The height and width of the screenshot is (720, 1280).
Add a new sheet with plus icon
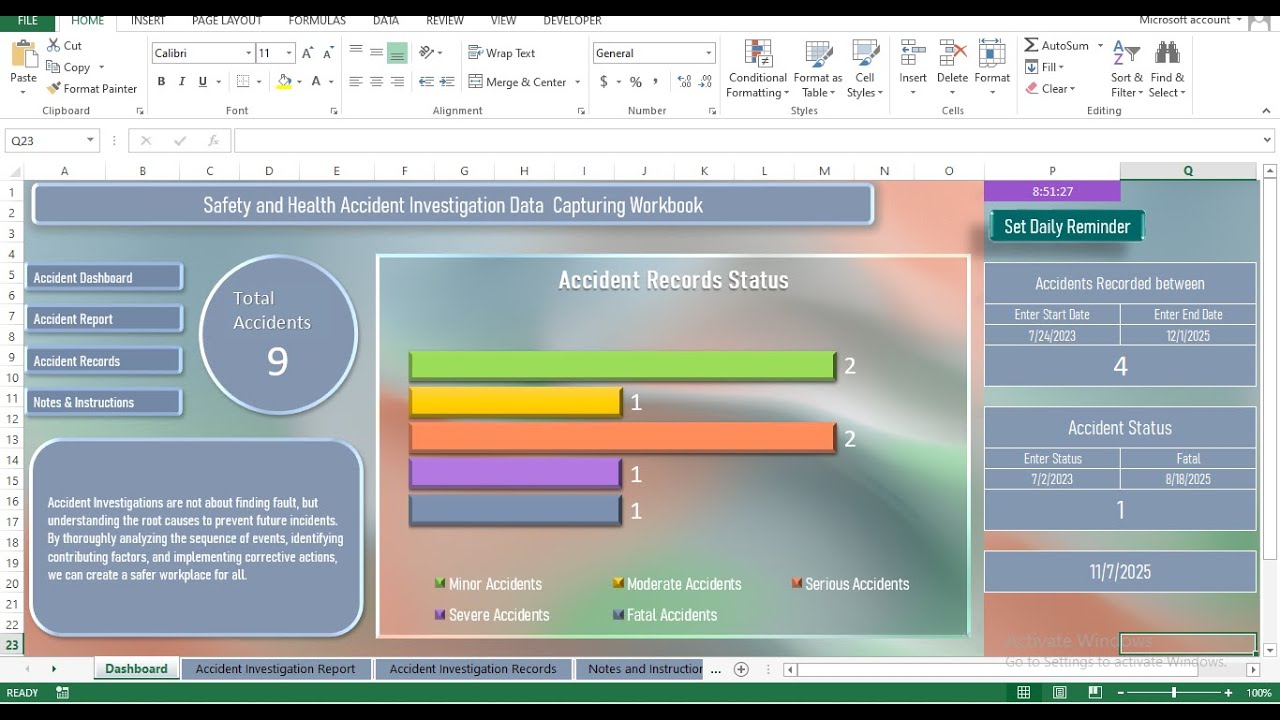[x=741, y=669]
